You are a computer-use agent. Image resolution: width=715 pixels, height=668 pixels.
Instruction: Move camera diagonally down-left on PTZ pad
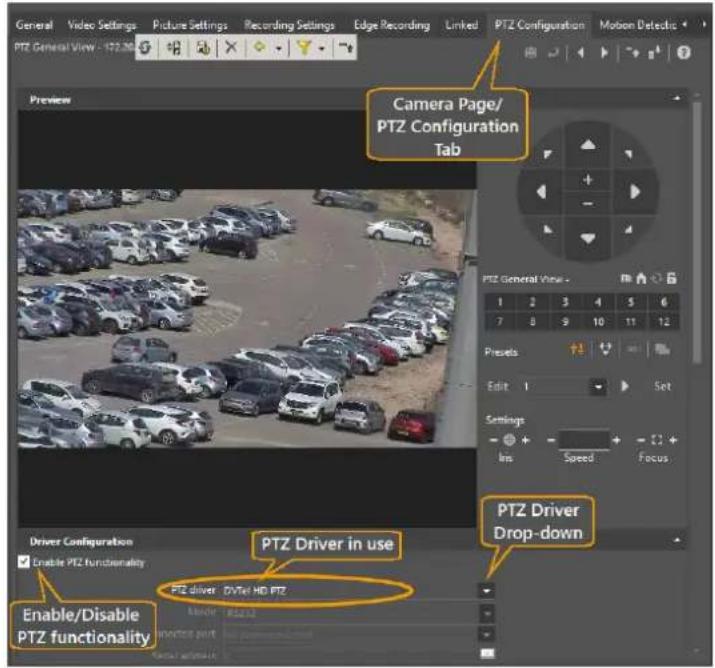[x=547, y=229]
